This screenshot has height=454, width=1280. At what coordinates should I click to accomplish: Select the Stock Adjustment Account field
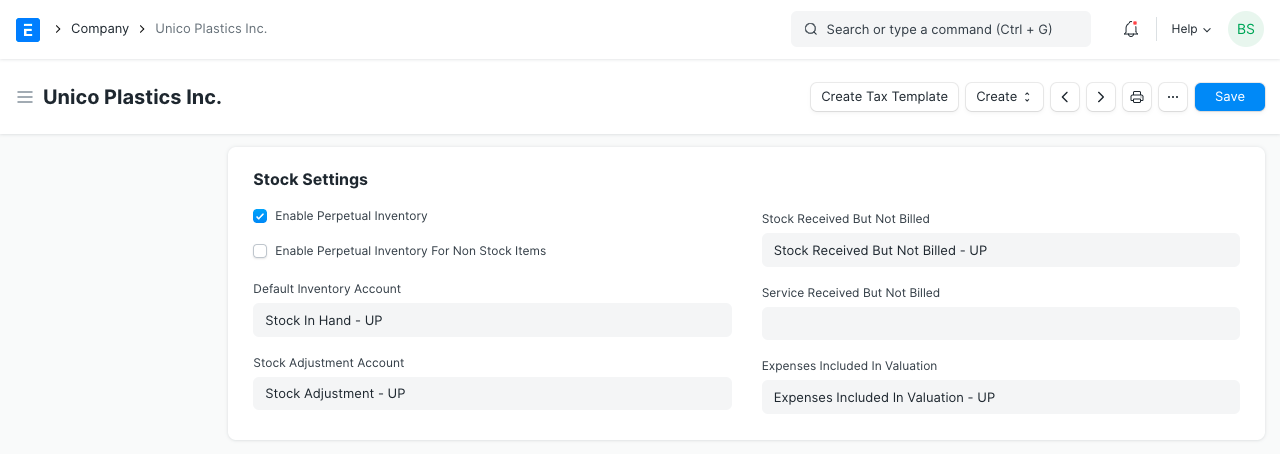pos(492,394)
